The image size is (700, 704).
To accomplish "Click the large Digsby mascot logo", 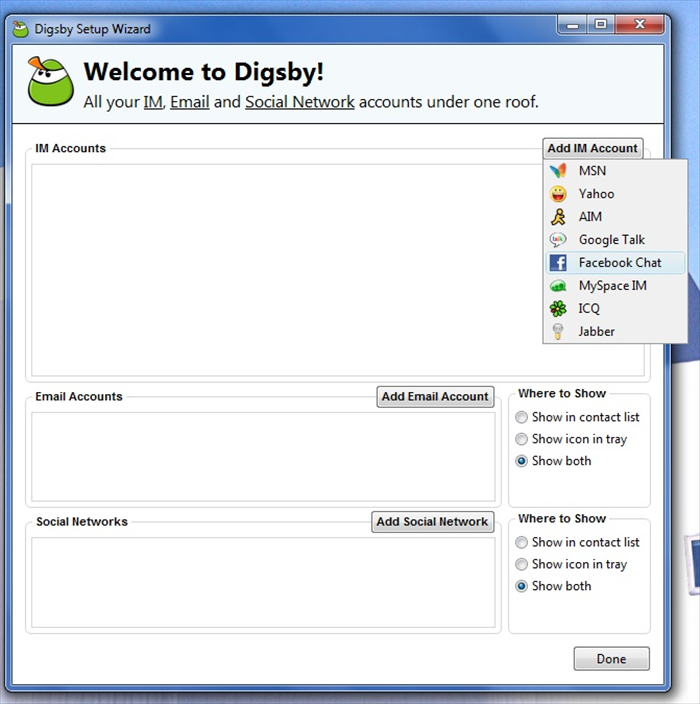I will [x=50, y=81].
